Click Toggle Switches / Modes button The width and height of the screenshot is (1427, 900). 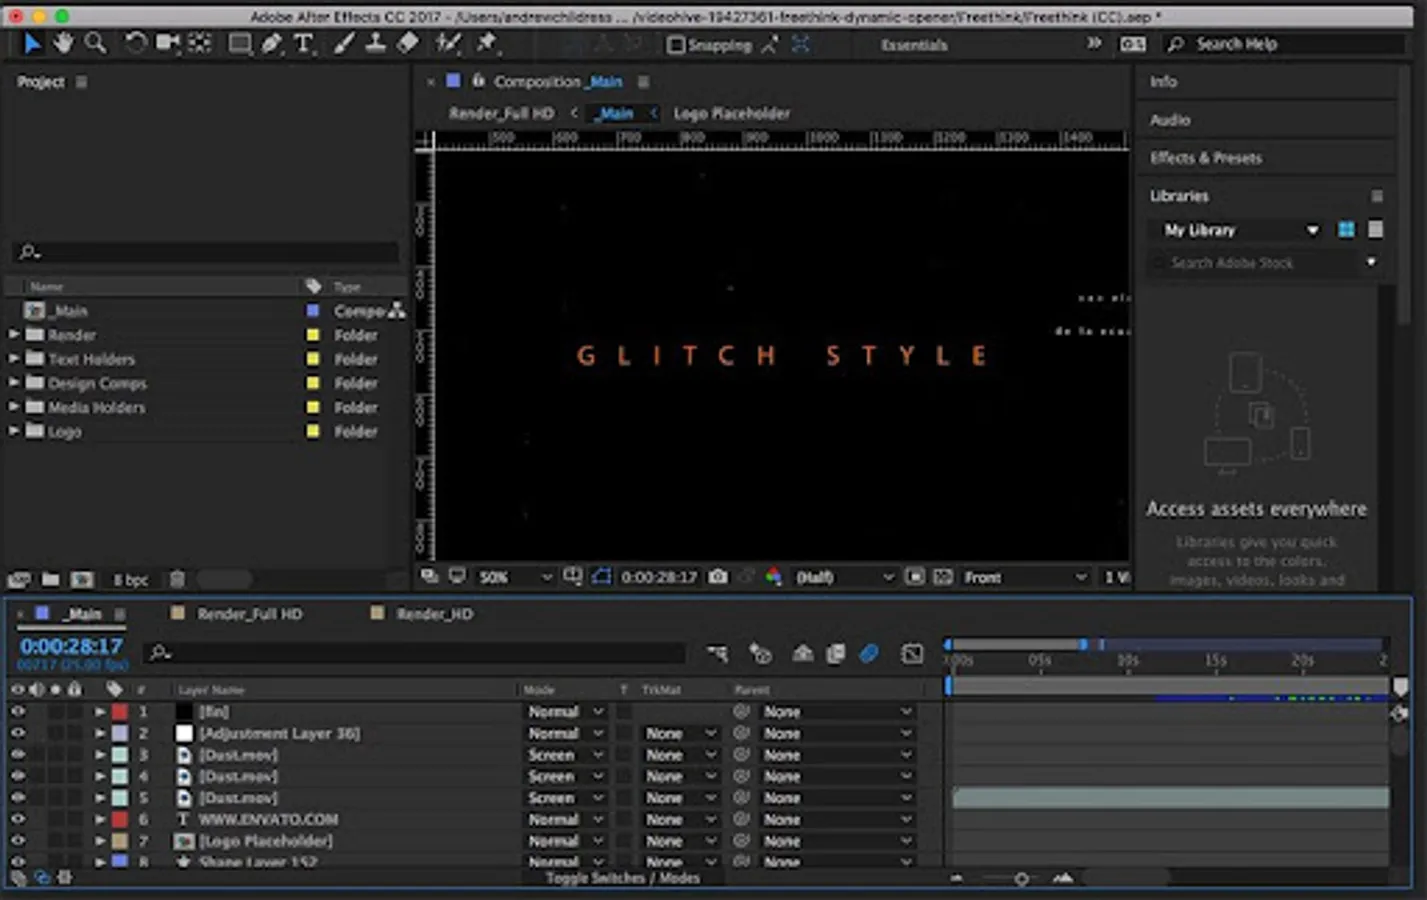point(622,878)
